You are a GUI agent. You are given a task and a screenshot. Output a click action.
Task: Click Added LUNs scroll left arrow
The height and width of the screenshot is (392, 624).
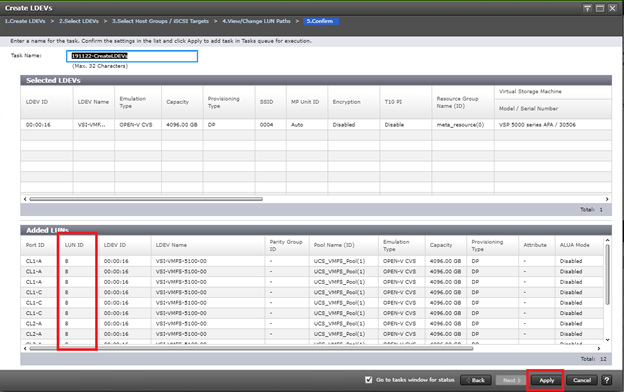pyautogui.click(x=25, y=348)
